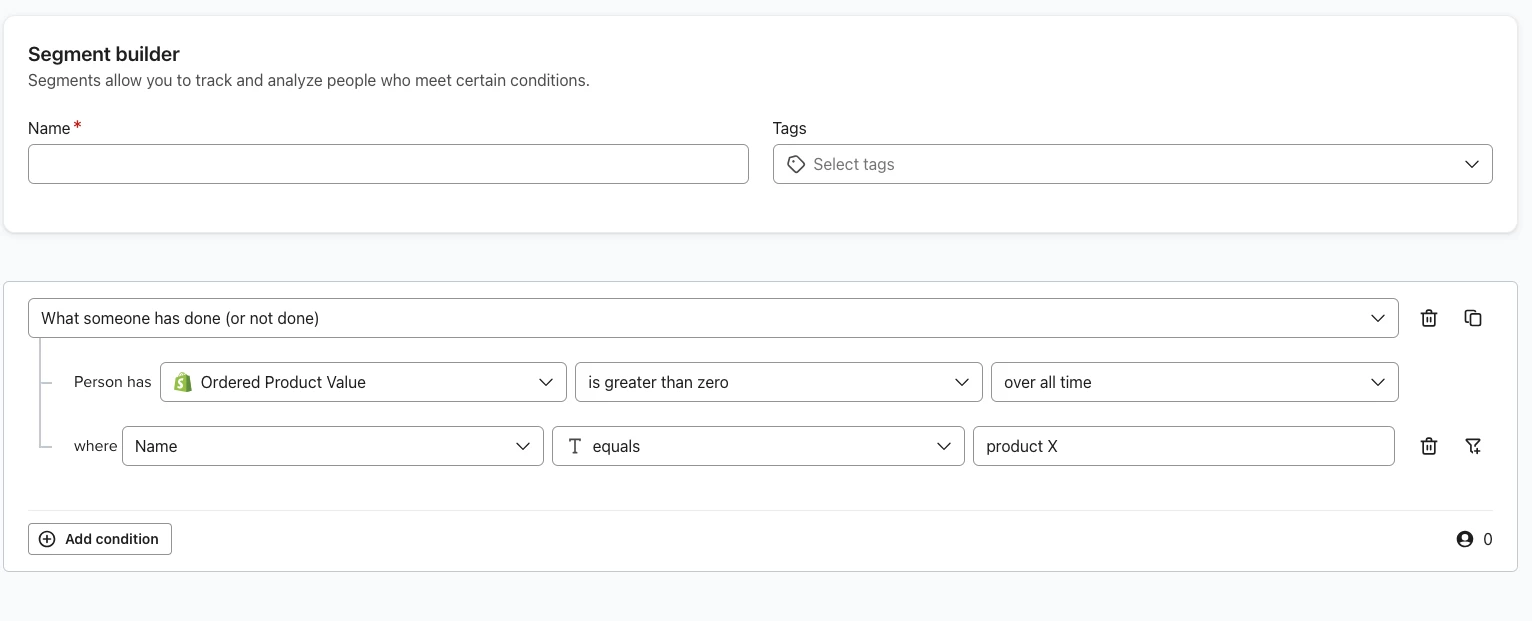Screen dimensions: 1532x621
Task: Click the 'product X' value field
Action: 1184,446
